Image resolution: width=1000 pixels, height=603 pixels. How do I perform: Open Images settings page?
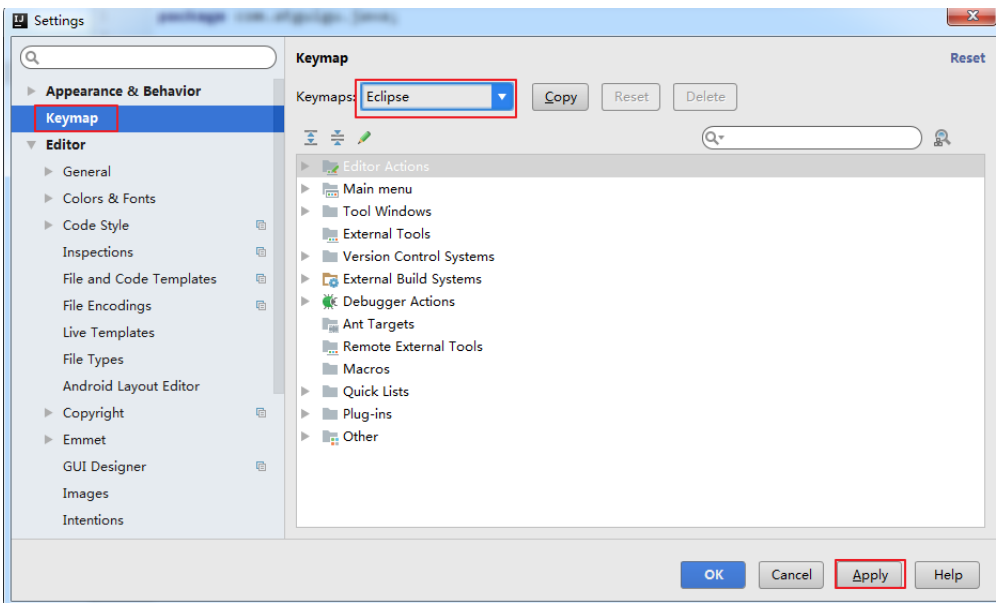coord(85,493)
